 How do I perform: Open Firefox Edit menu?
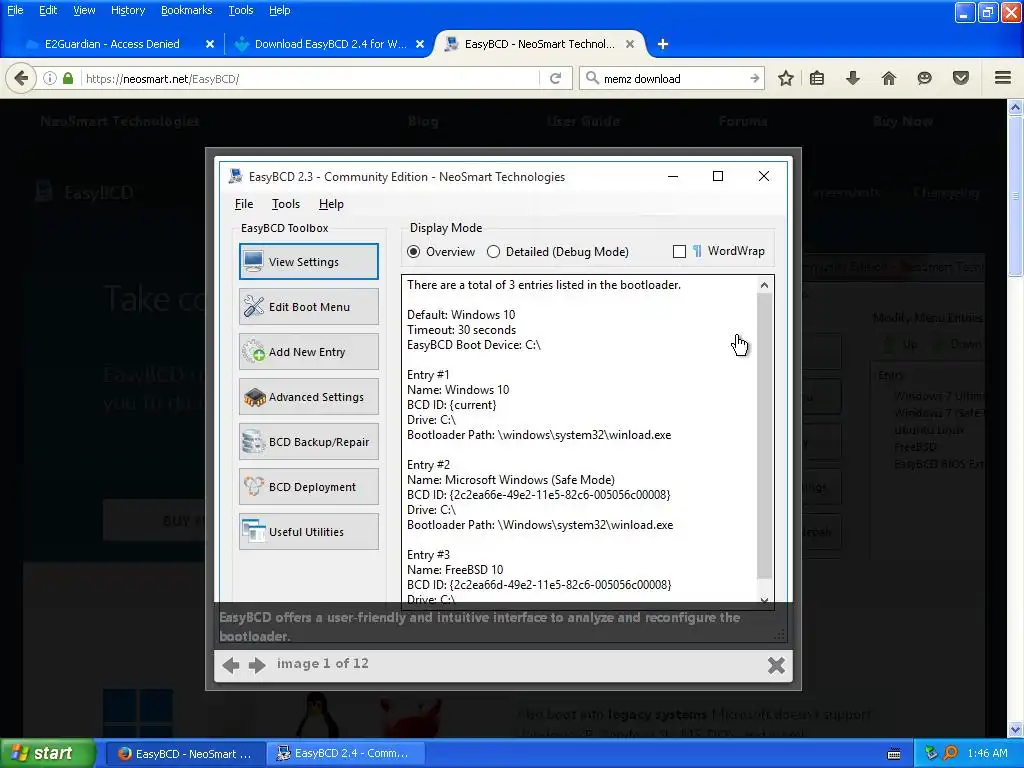tap(48, 10)
